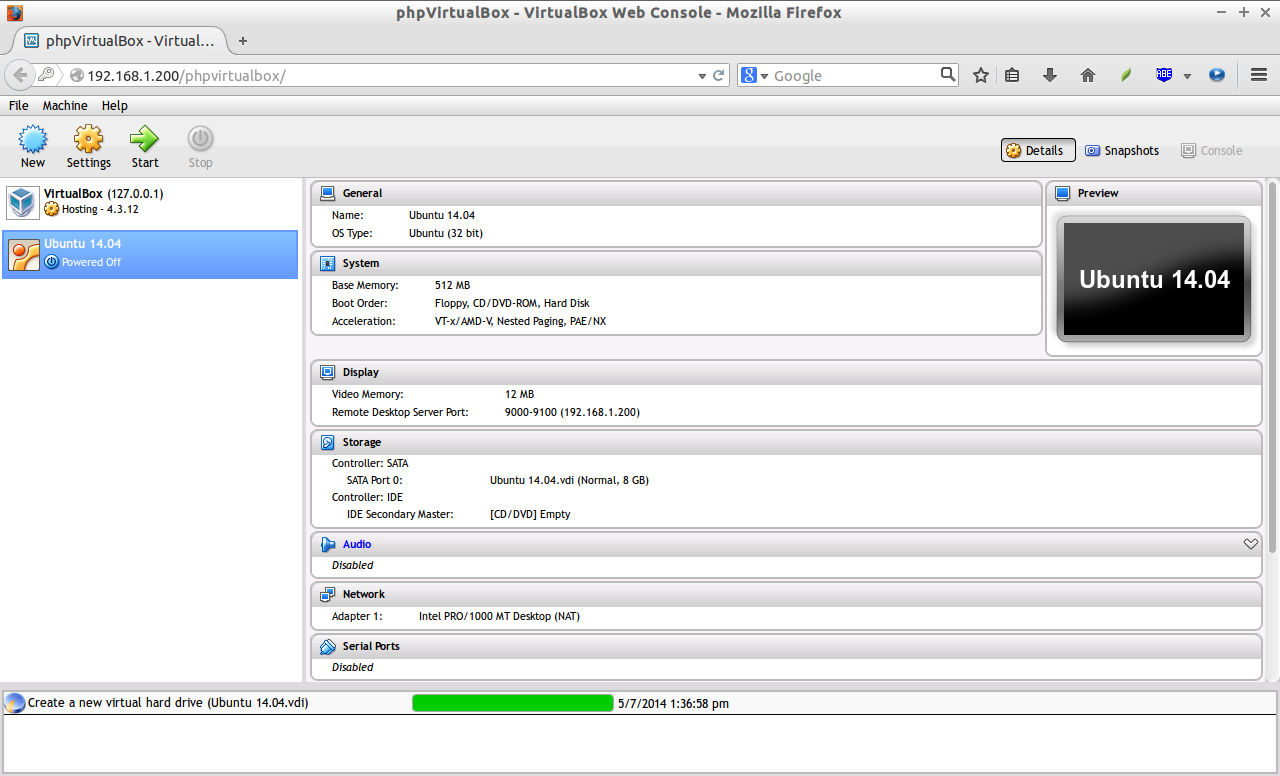The image size is (1280, 776).
Task: Open the address bar history dropdown
Action: click(x=702, y=76)
